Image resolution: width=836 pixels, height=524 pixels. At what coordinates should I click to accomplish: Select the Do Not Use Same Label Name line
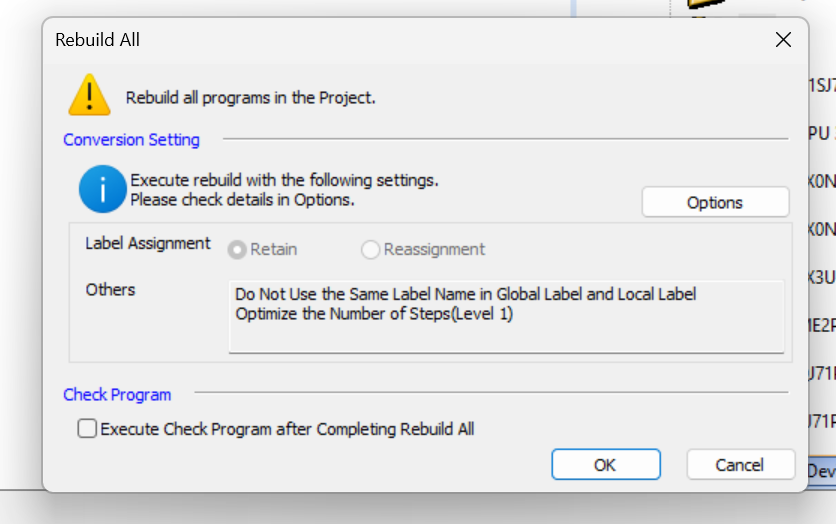pos(465,294)
